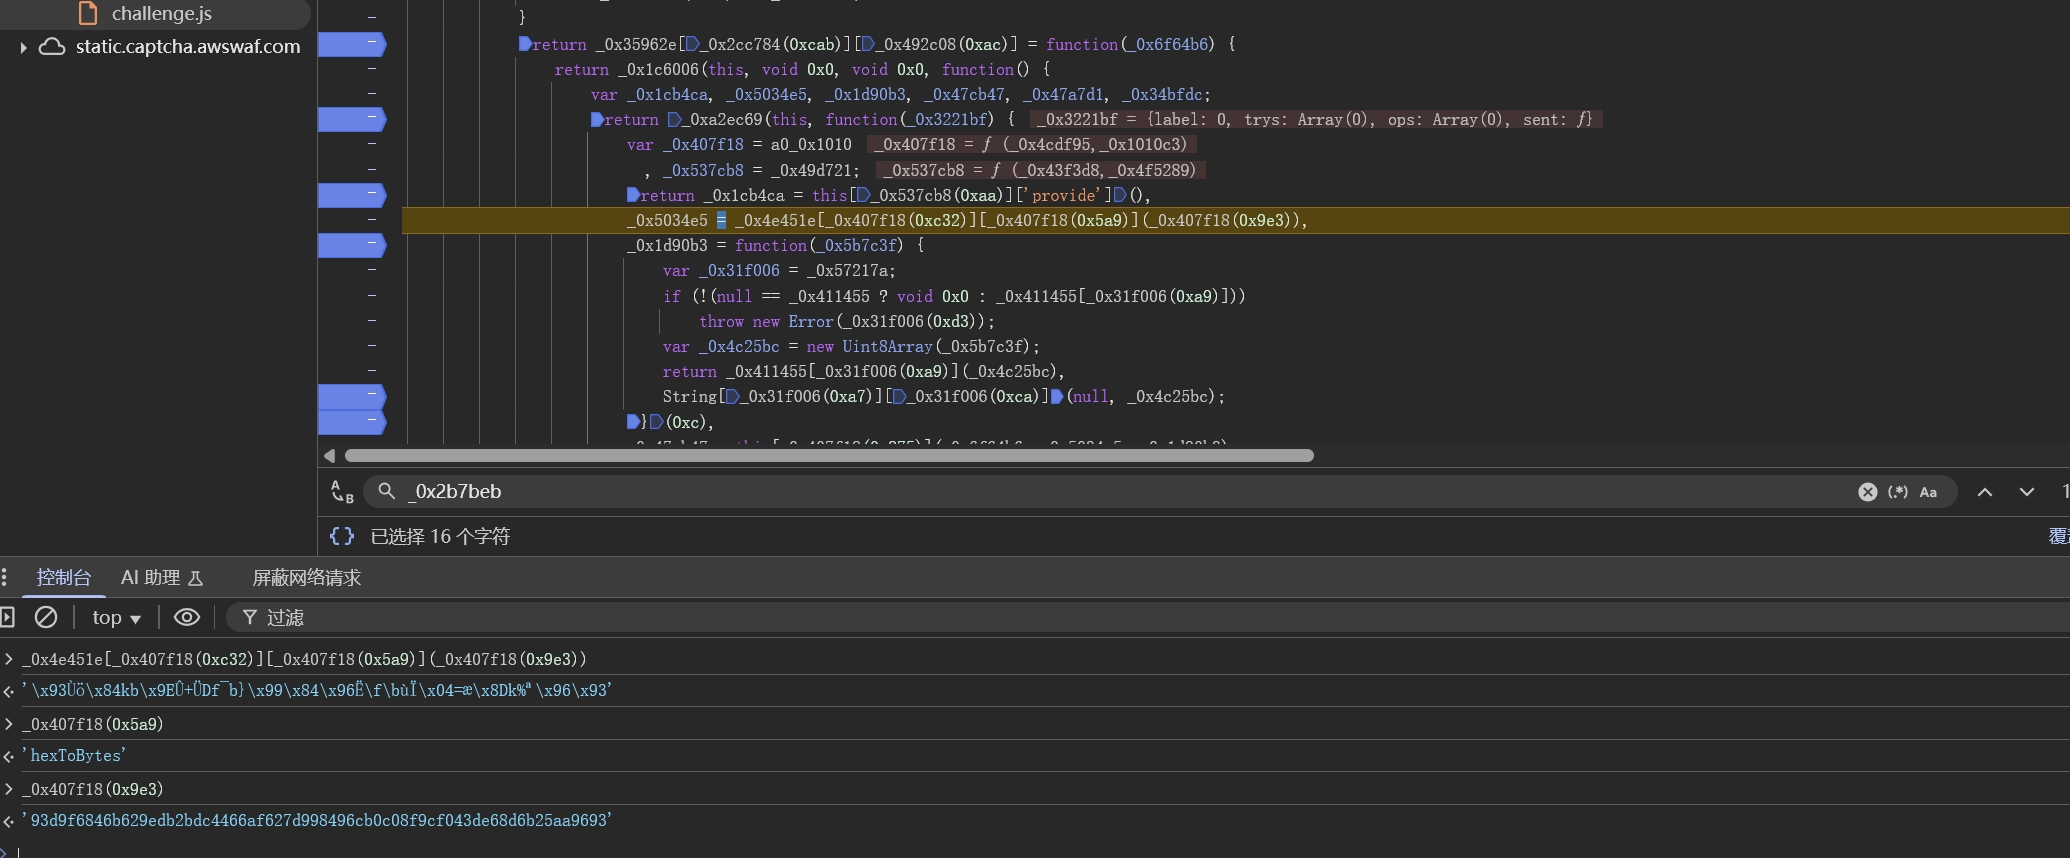This screenshot has width=2070, height=858.
Task: Click the cloud icon beside static.captcha.awswaf.com
Action: 52,47
